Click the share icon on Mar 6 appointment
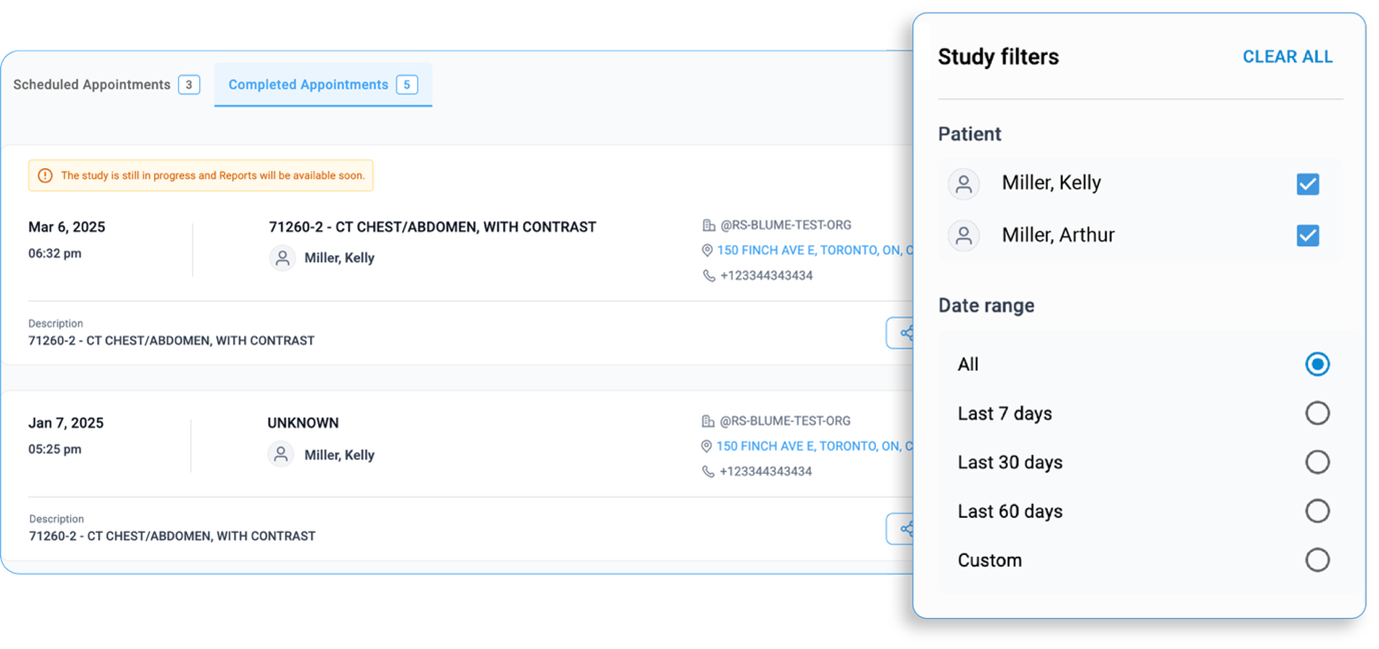The image size is (1379, 649). (905, 333)
